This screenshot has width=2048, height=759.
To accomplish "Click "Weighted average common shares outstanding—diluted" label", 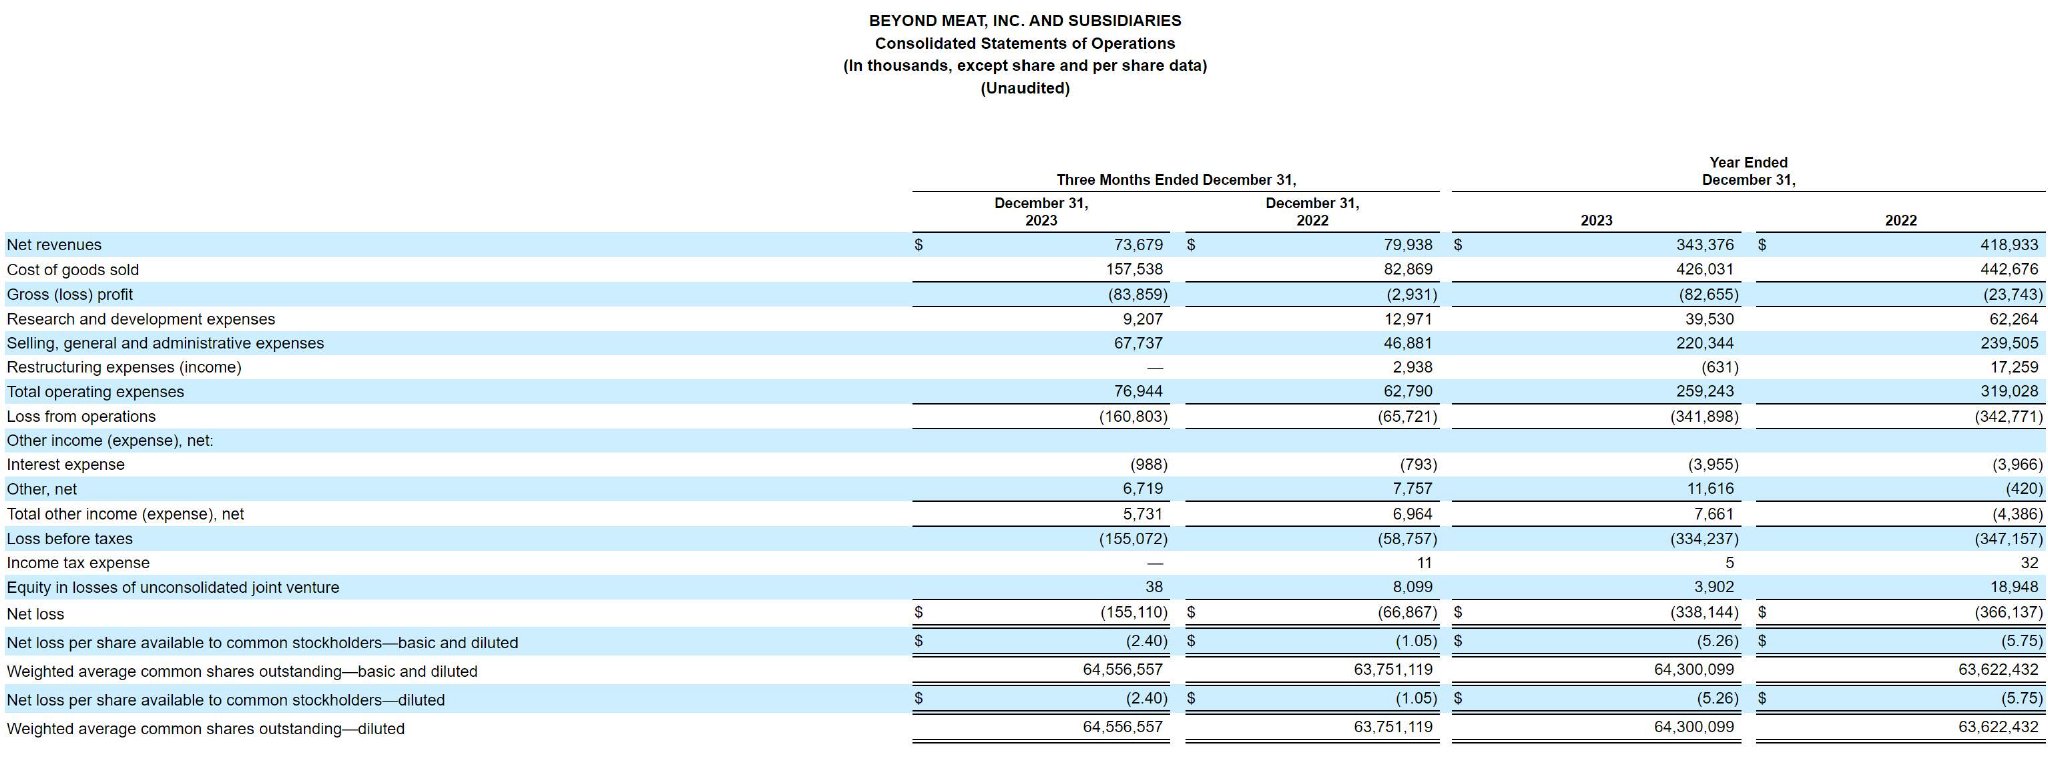I will pos(206,729).
